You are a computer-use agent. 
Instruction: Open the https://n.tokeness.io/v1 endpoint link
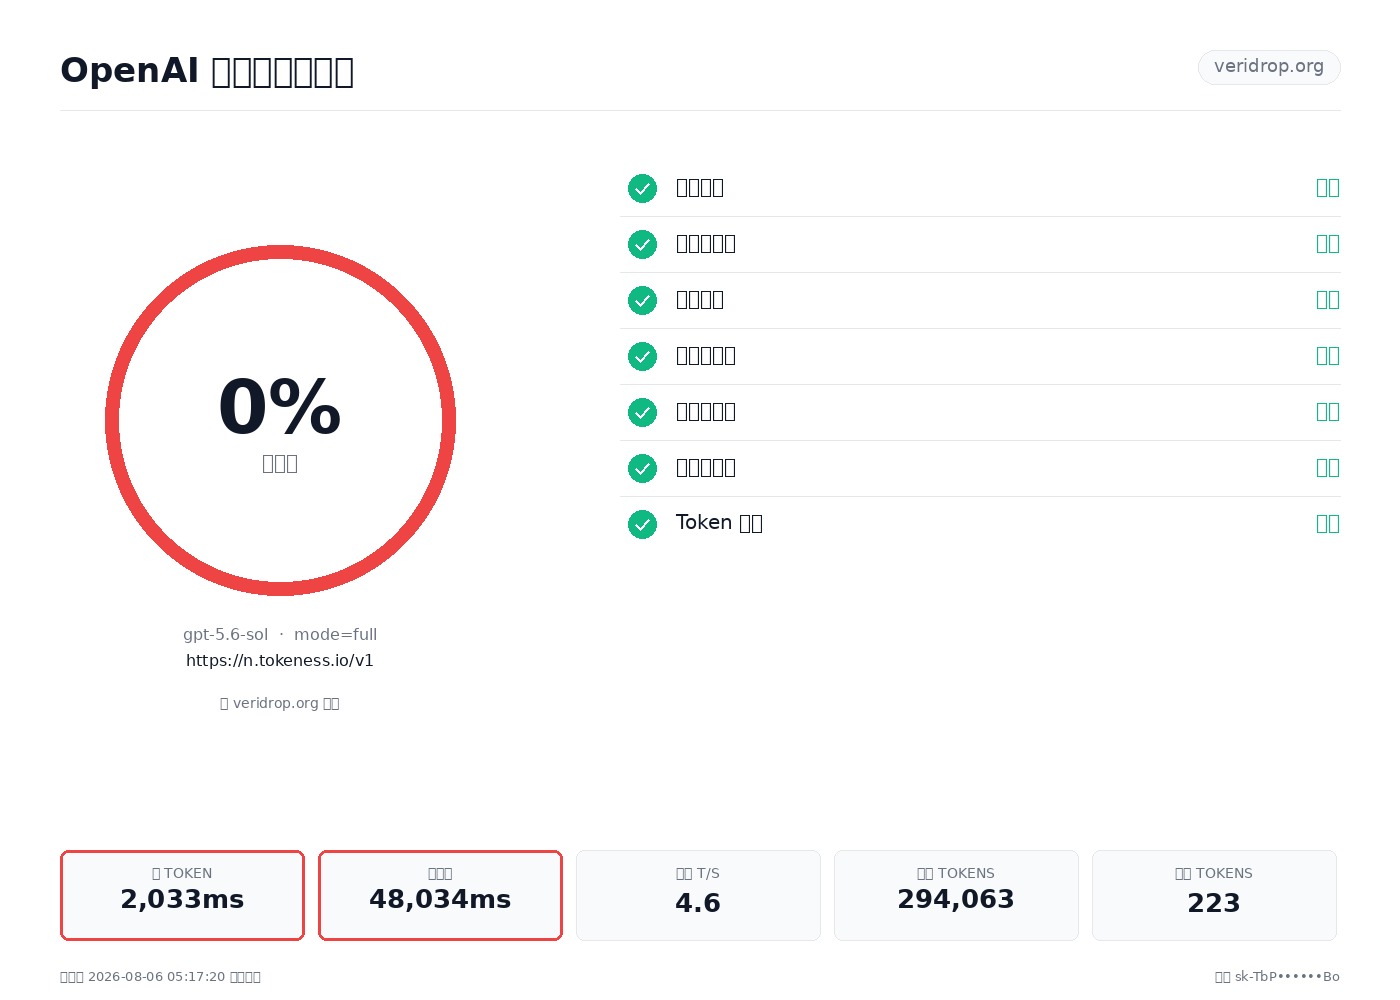280,661
